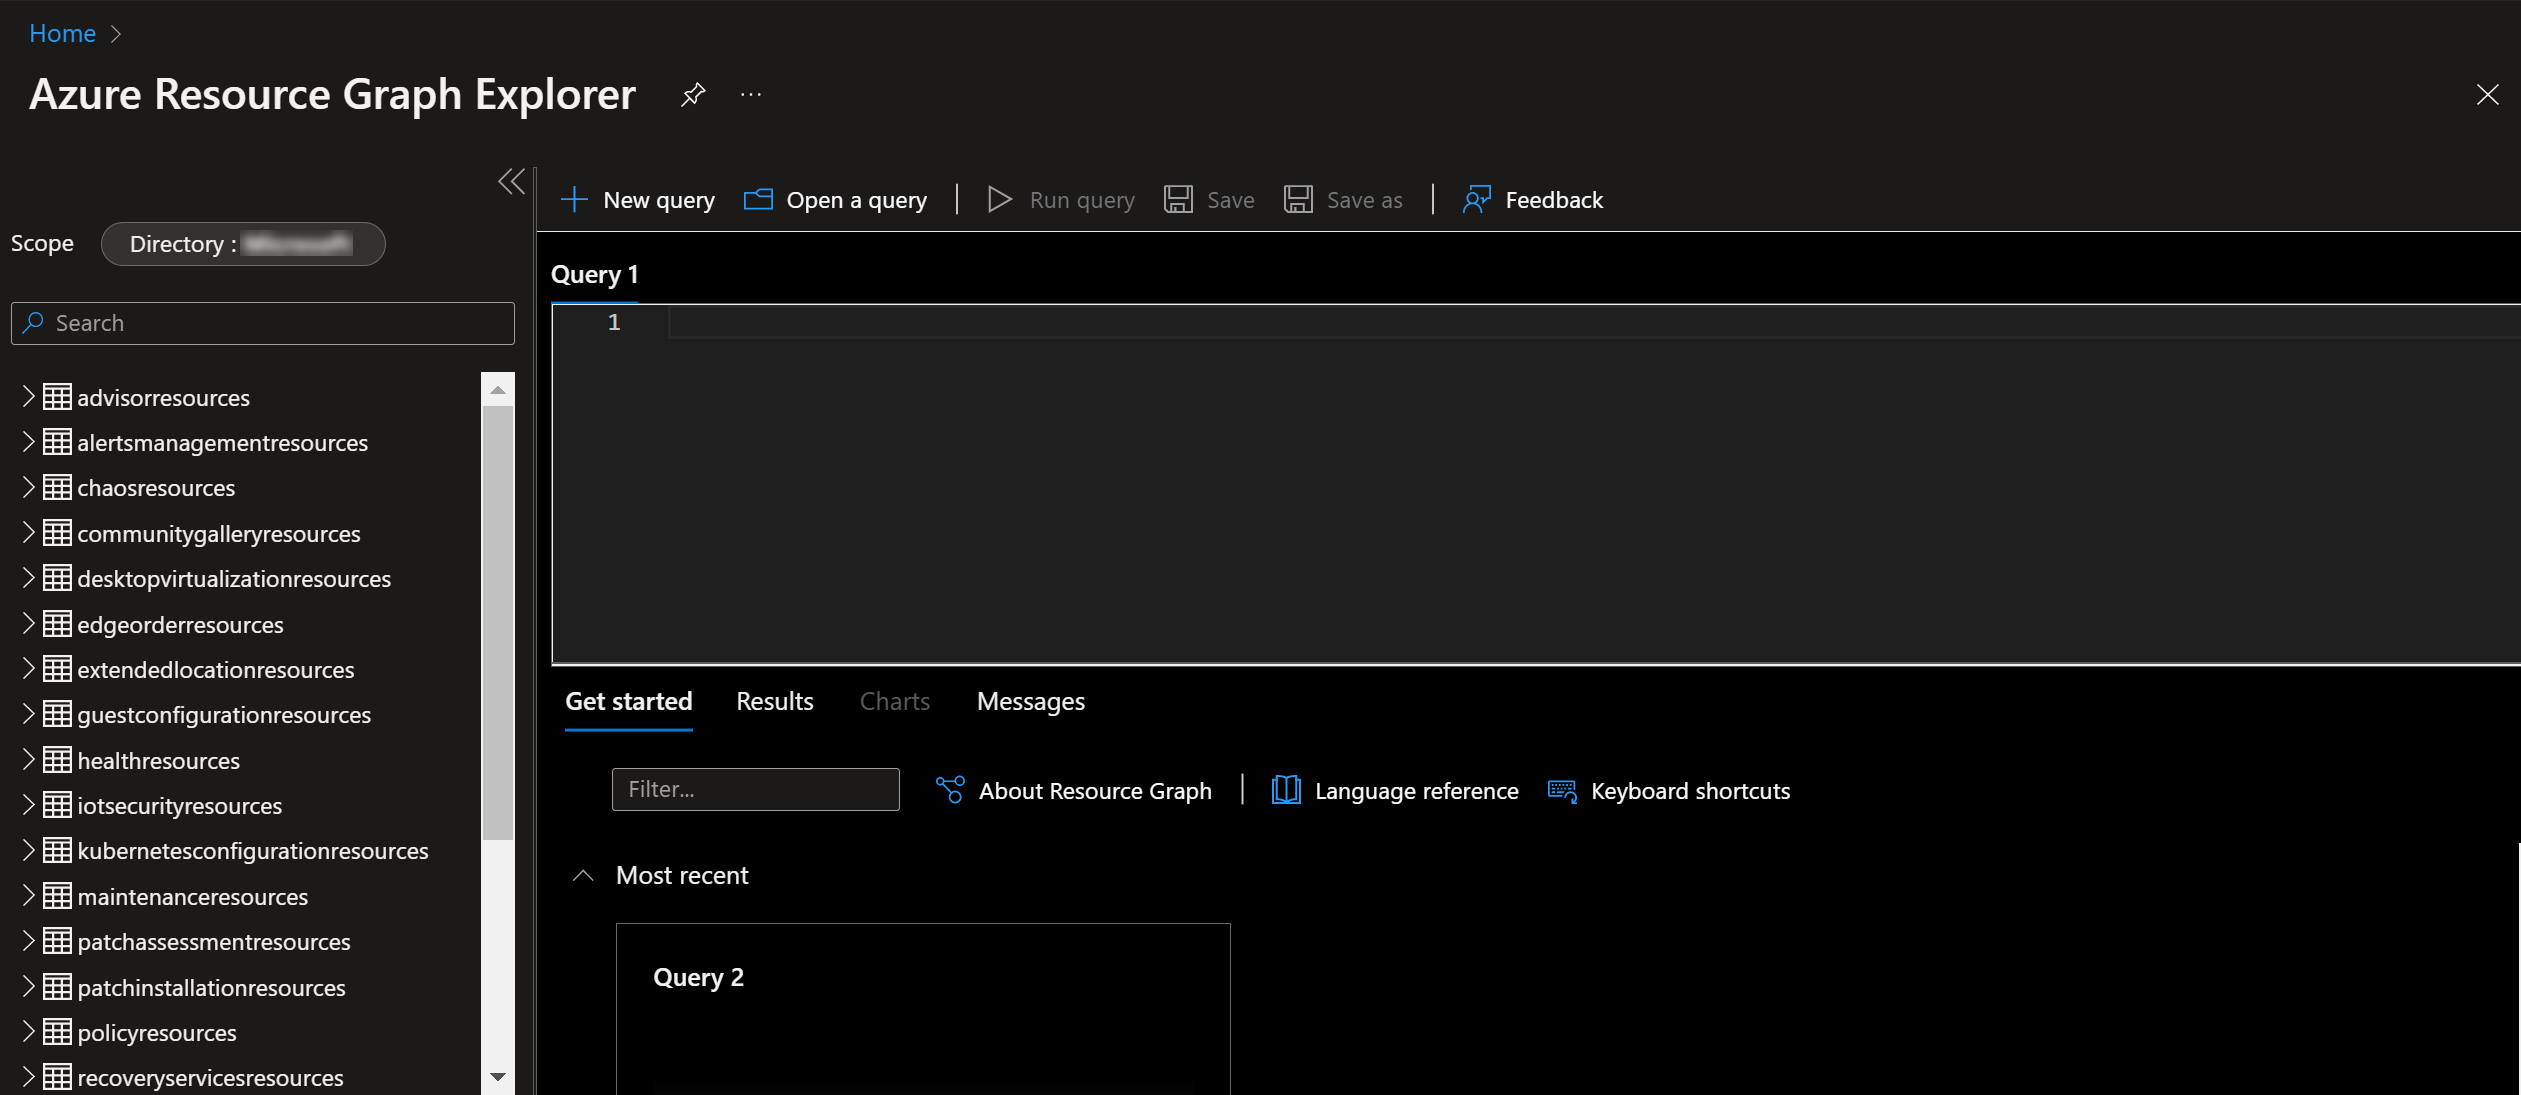Click the Feedback button label
The width and height of the screenshot is (2521, 1095).
click(x=1554, y=200)
